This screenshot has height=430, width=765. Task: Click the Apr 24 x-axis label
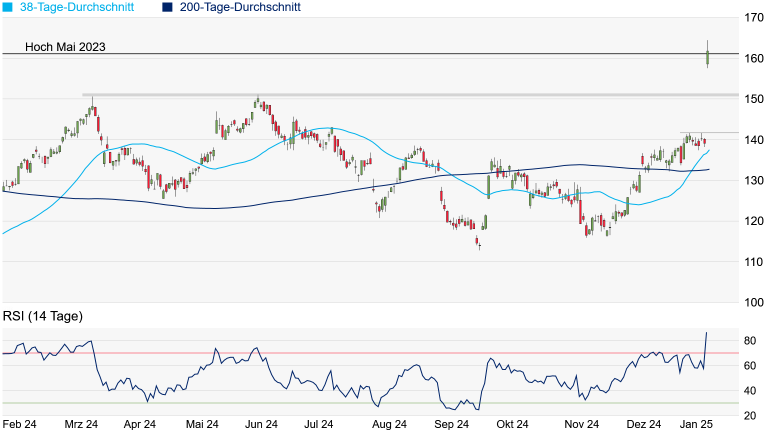point(141,424)
